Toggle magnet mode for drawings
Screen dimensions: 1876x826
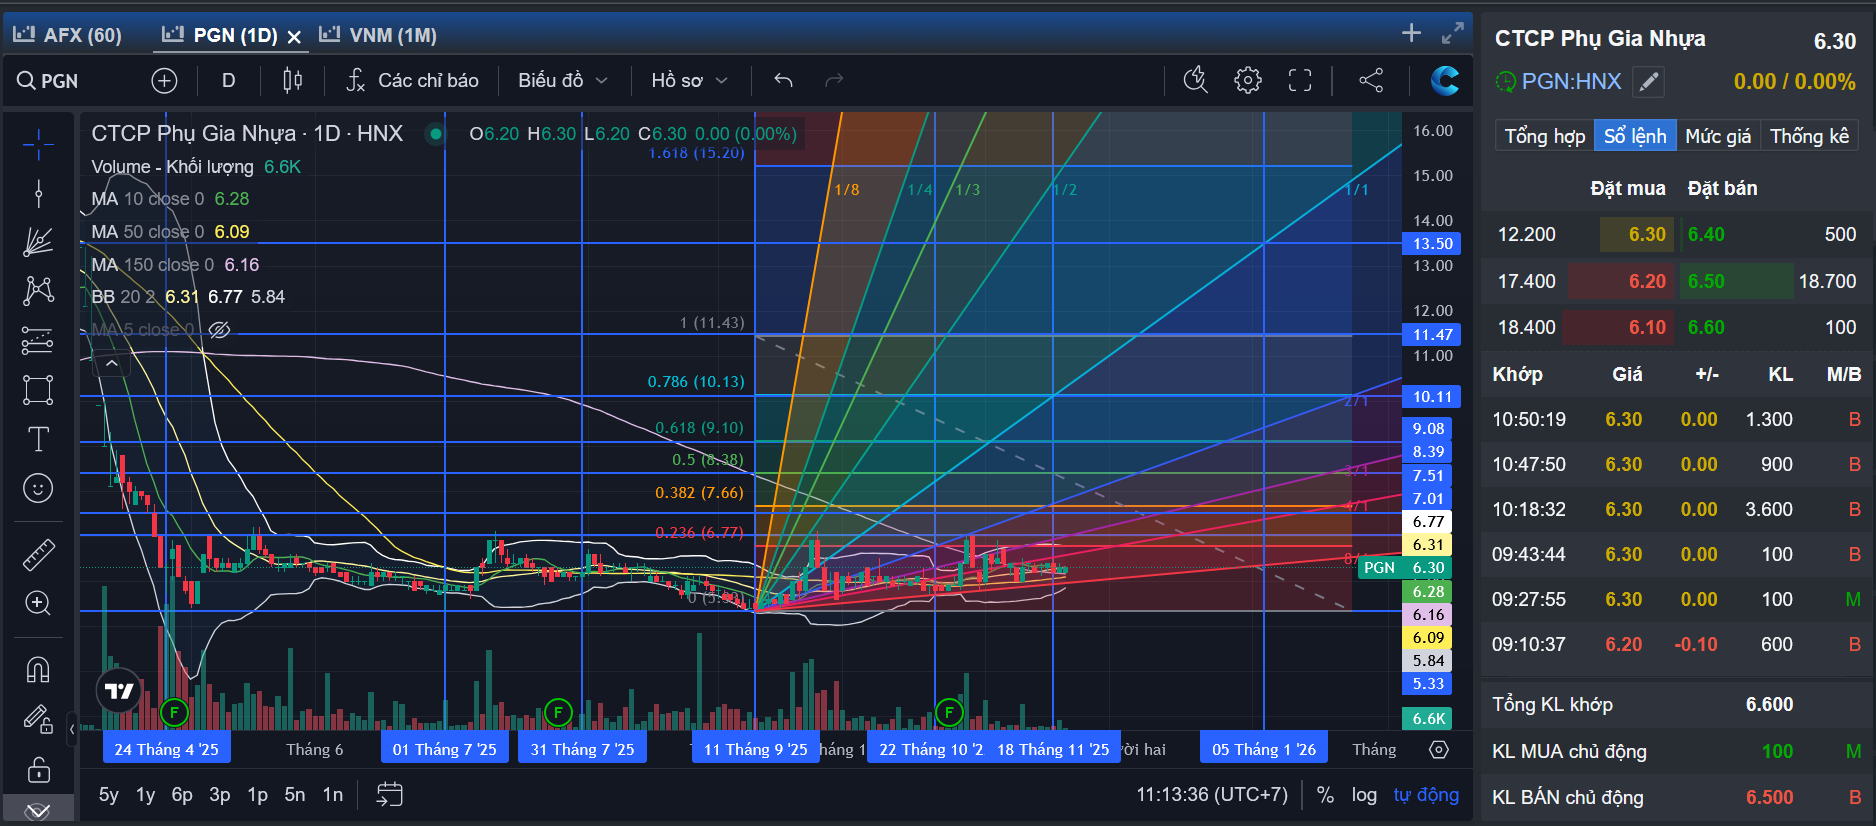(38, 669)
